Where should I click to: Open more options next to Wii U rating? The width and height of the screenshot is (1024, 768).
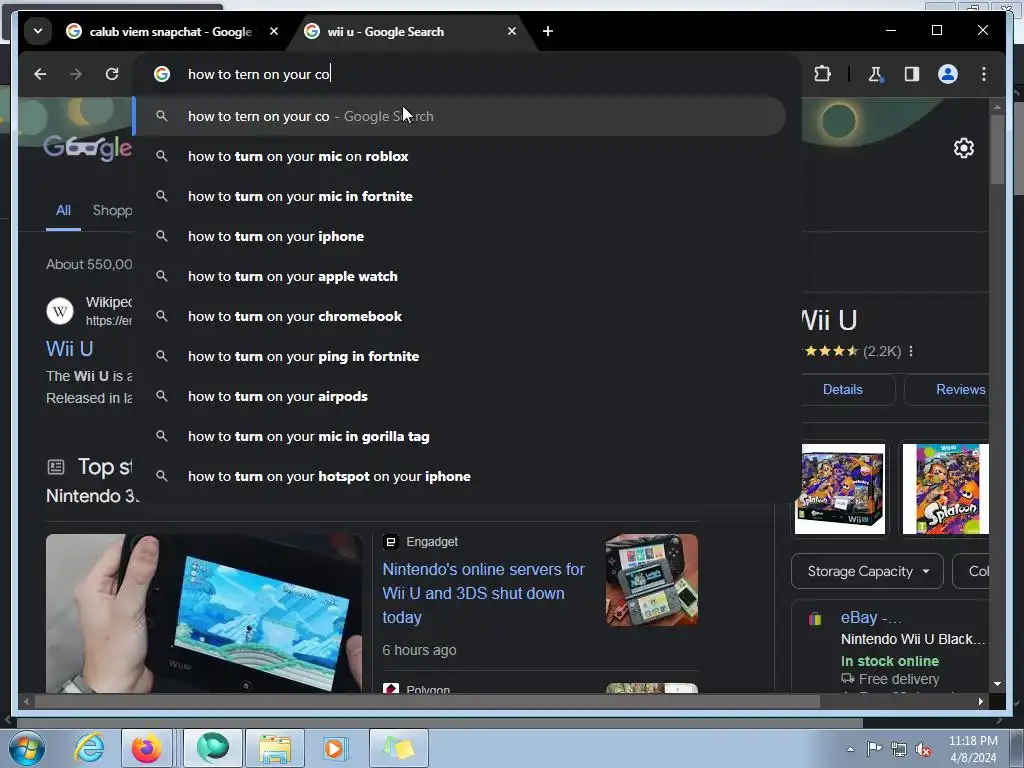coord(911,351)
